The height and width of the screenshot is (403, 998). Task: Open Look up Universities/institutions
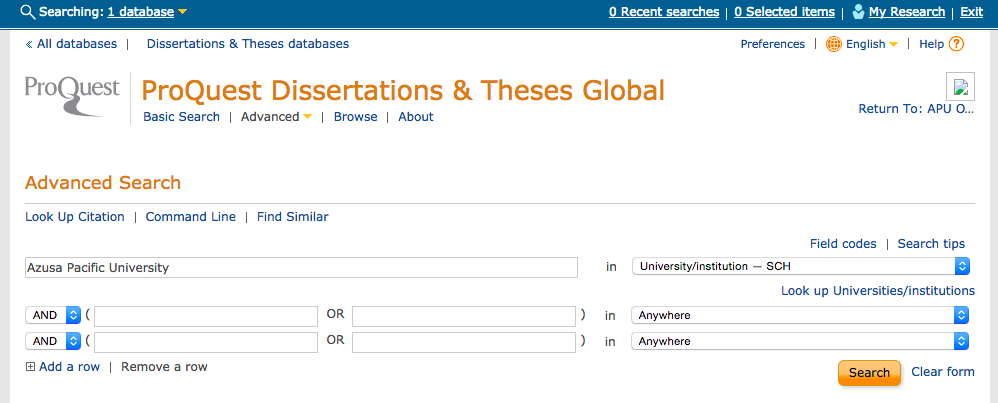878,290
